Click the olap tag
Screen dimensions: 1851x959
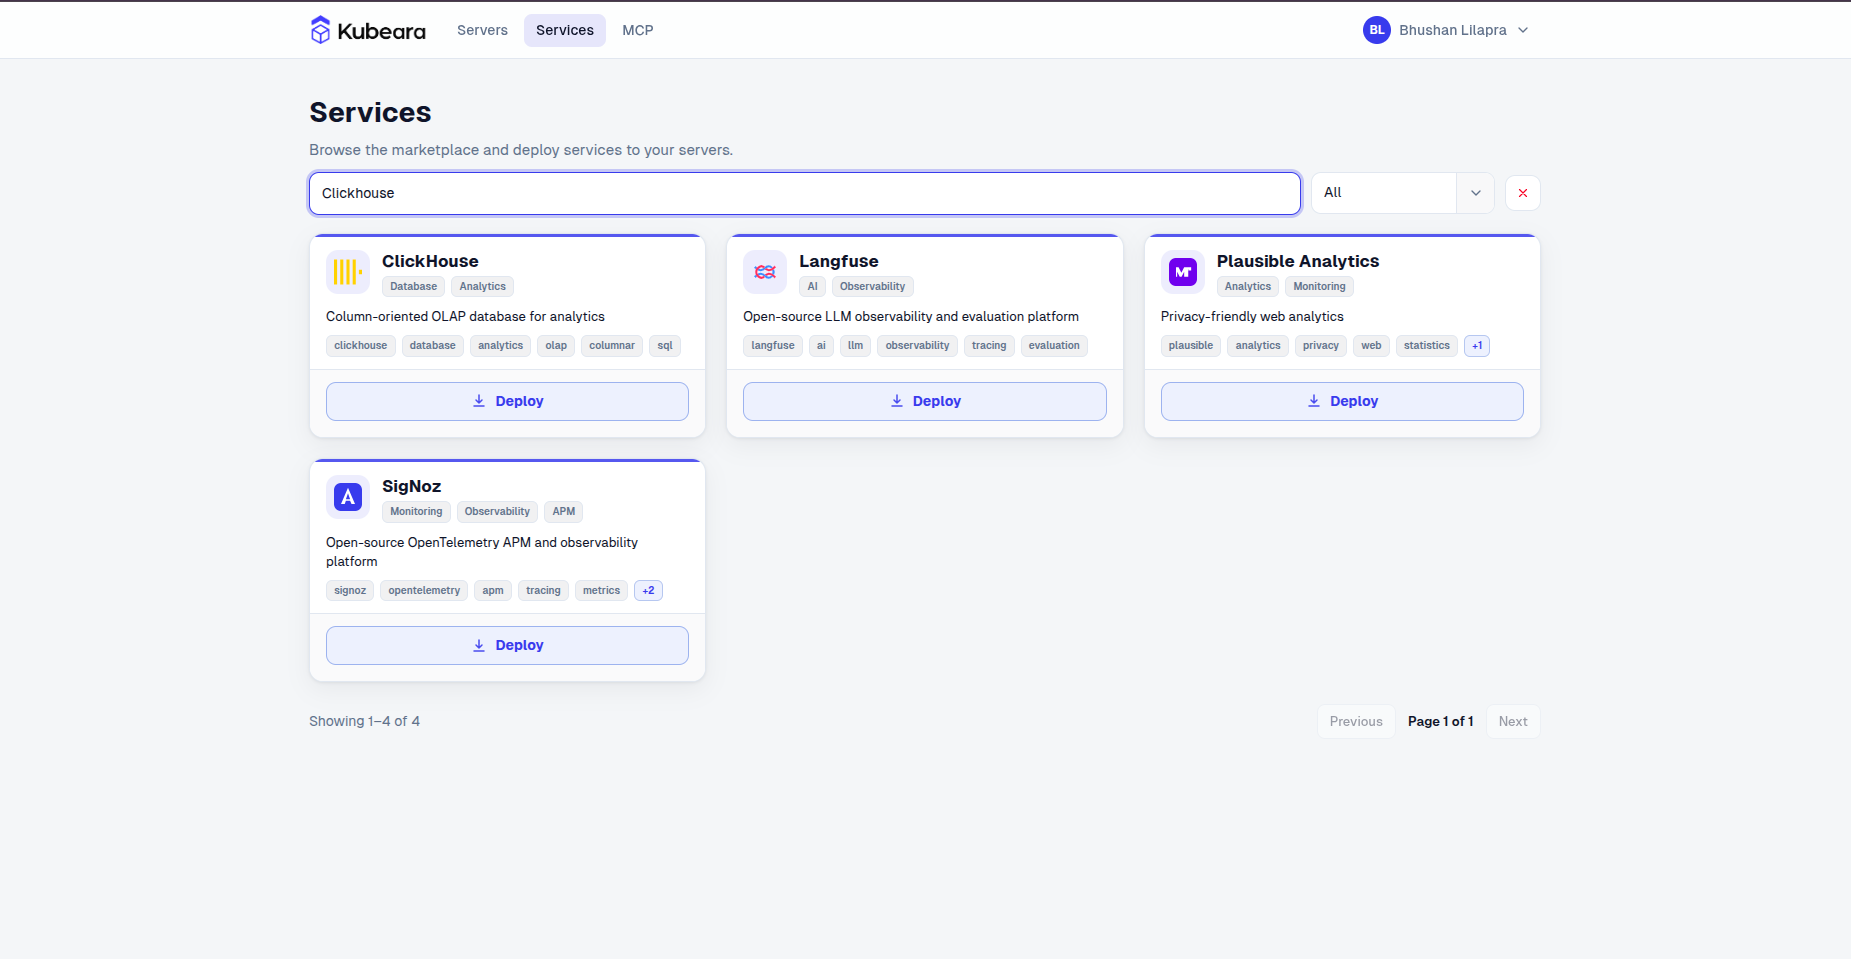pyautogui.click(x=556, y=346)
